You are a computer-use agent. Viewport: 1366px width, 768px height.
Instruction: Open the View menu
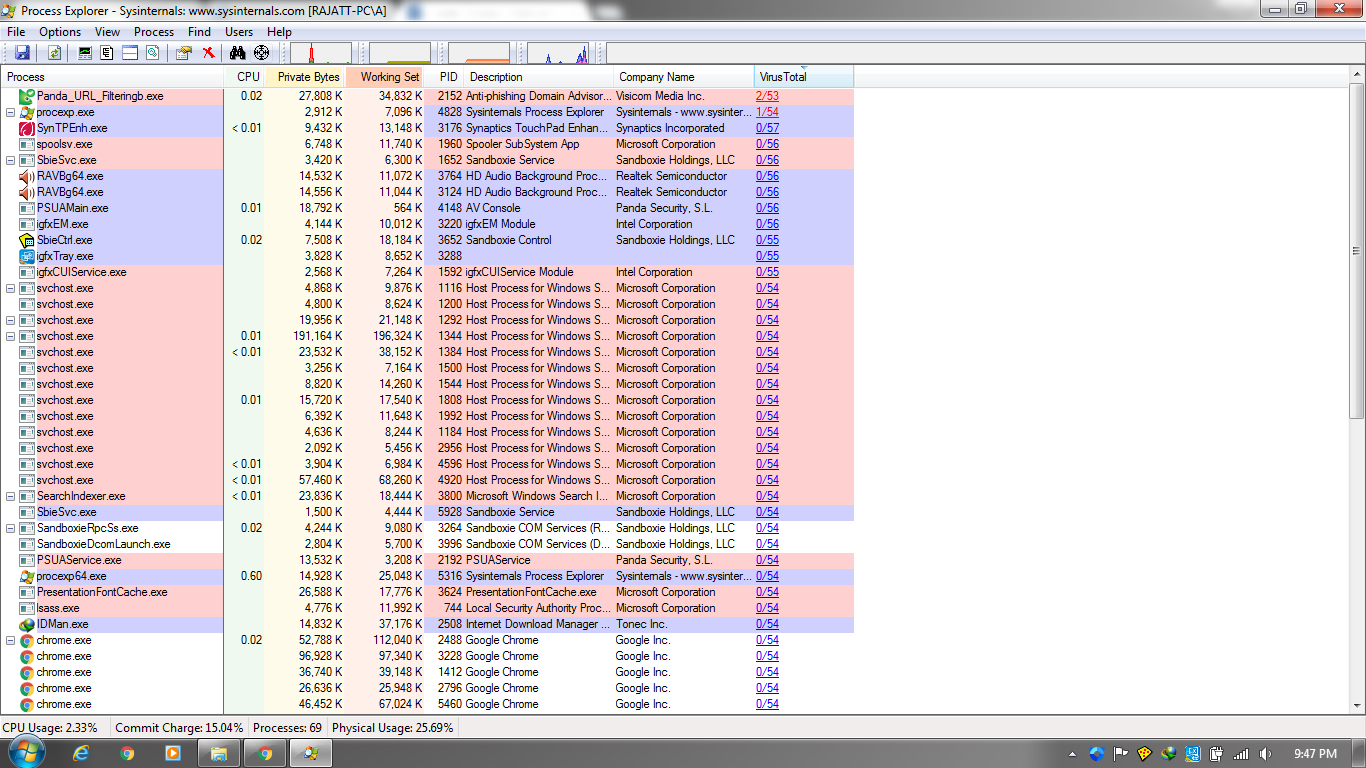click(107, 32)
